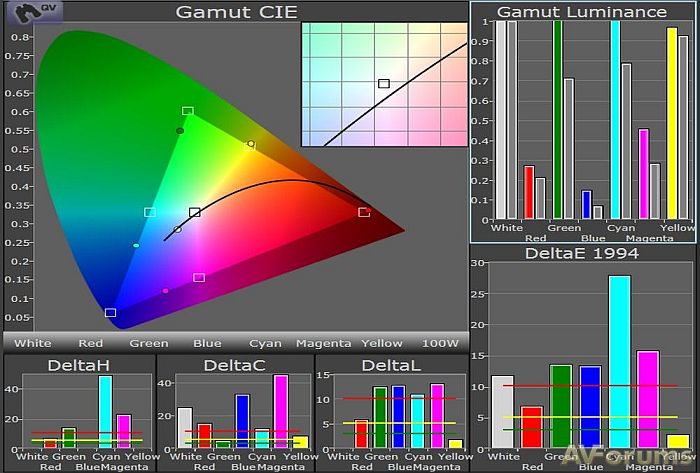Click the QV binoculars quick view icon
The image size is (700, 473).
click(x=20, y=12)
